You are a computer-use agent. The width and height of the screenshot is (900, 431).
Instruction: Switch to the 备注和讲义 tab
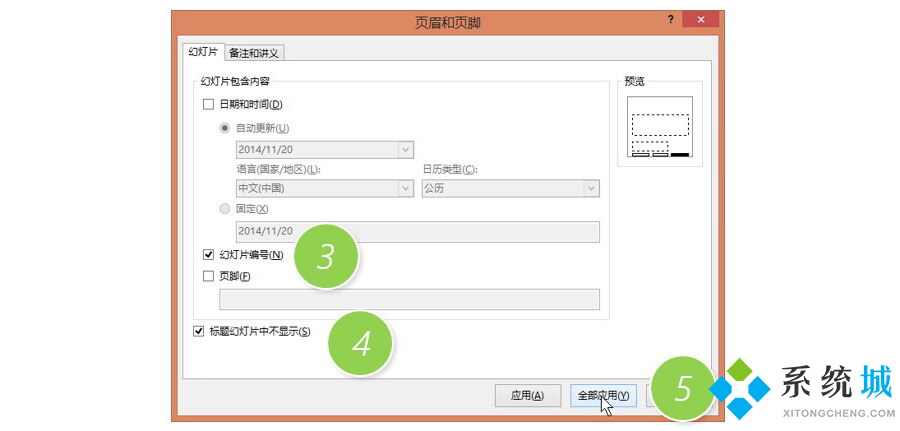(x=254, y=53)
